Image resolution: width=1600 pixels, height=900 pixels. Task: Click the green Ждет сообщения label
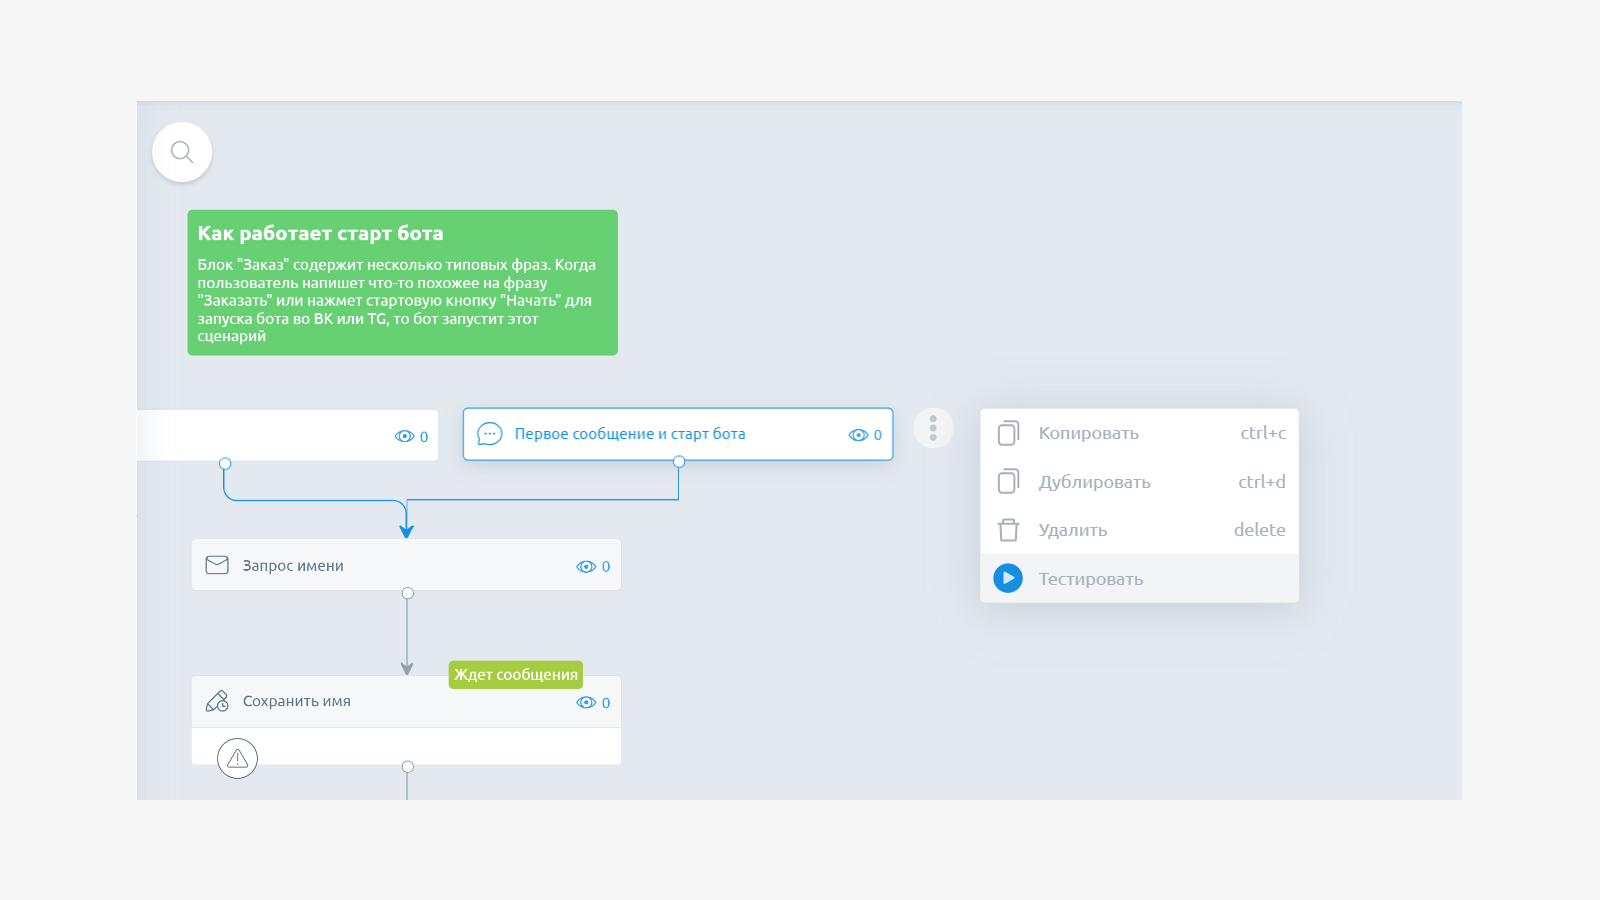point(516,674)
